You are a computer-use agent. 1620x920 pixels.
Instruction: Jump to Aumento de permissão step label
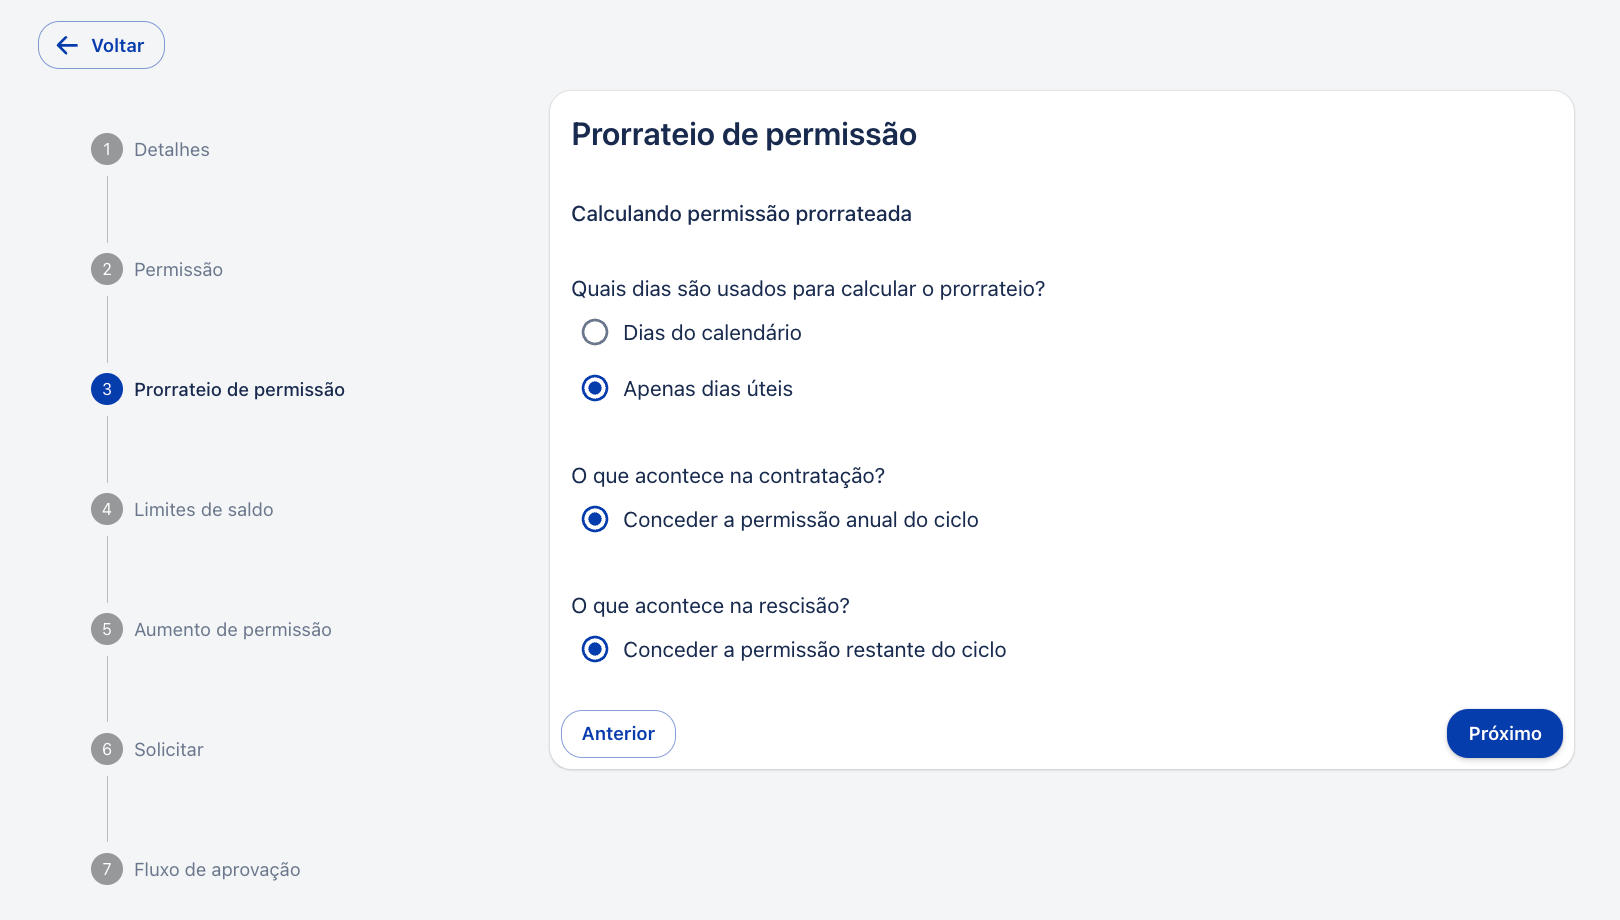(233, 629)
